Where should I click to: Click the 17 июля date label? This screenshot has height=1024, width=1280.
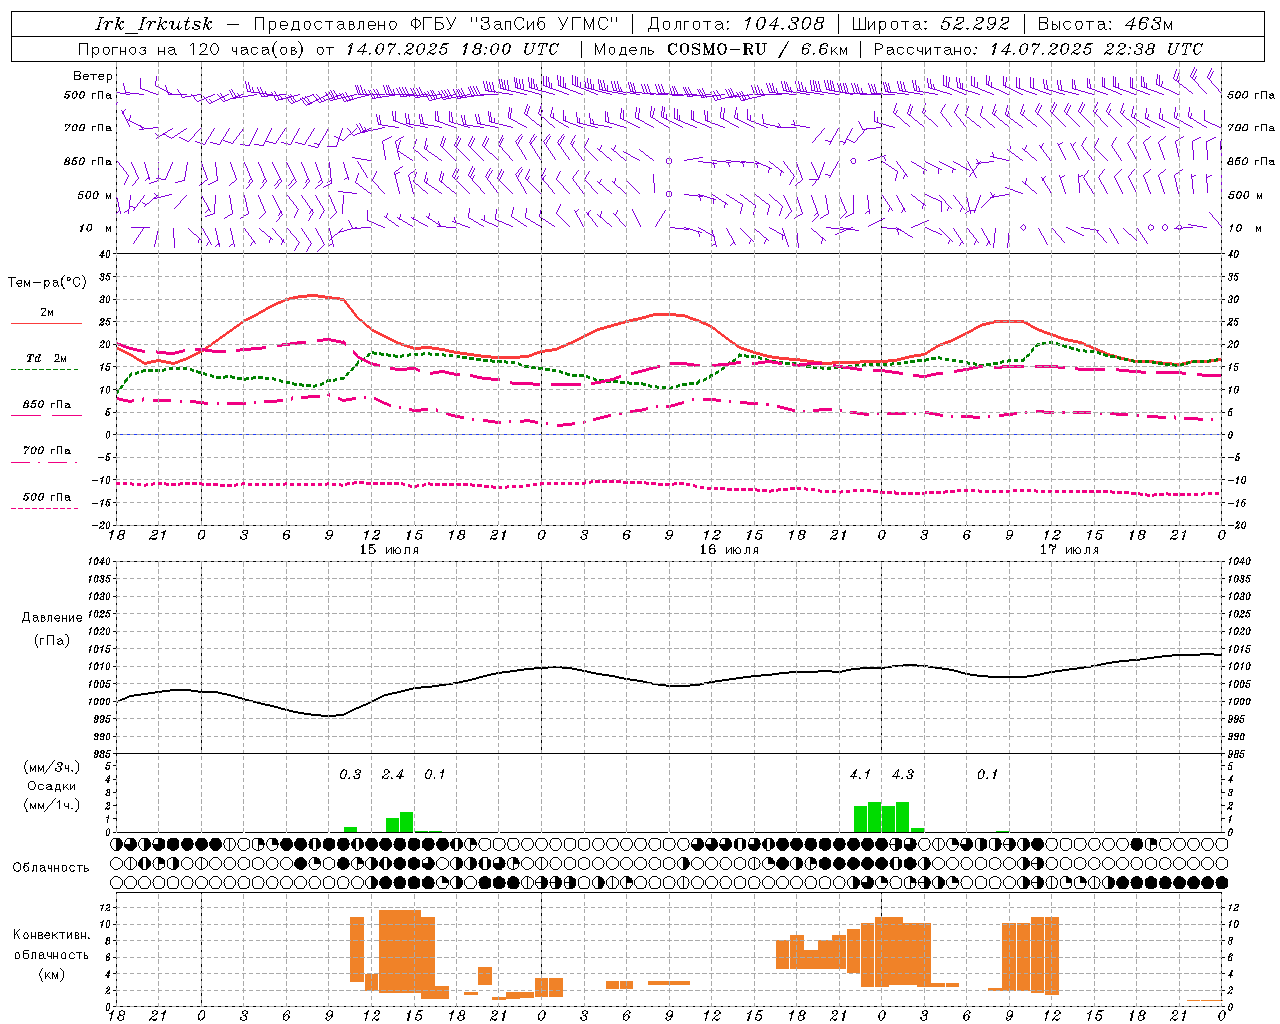[1069, 550]
